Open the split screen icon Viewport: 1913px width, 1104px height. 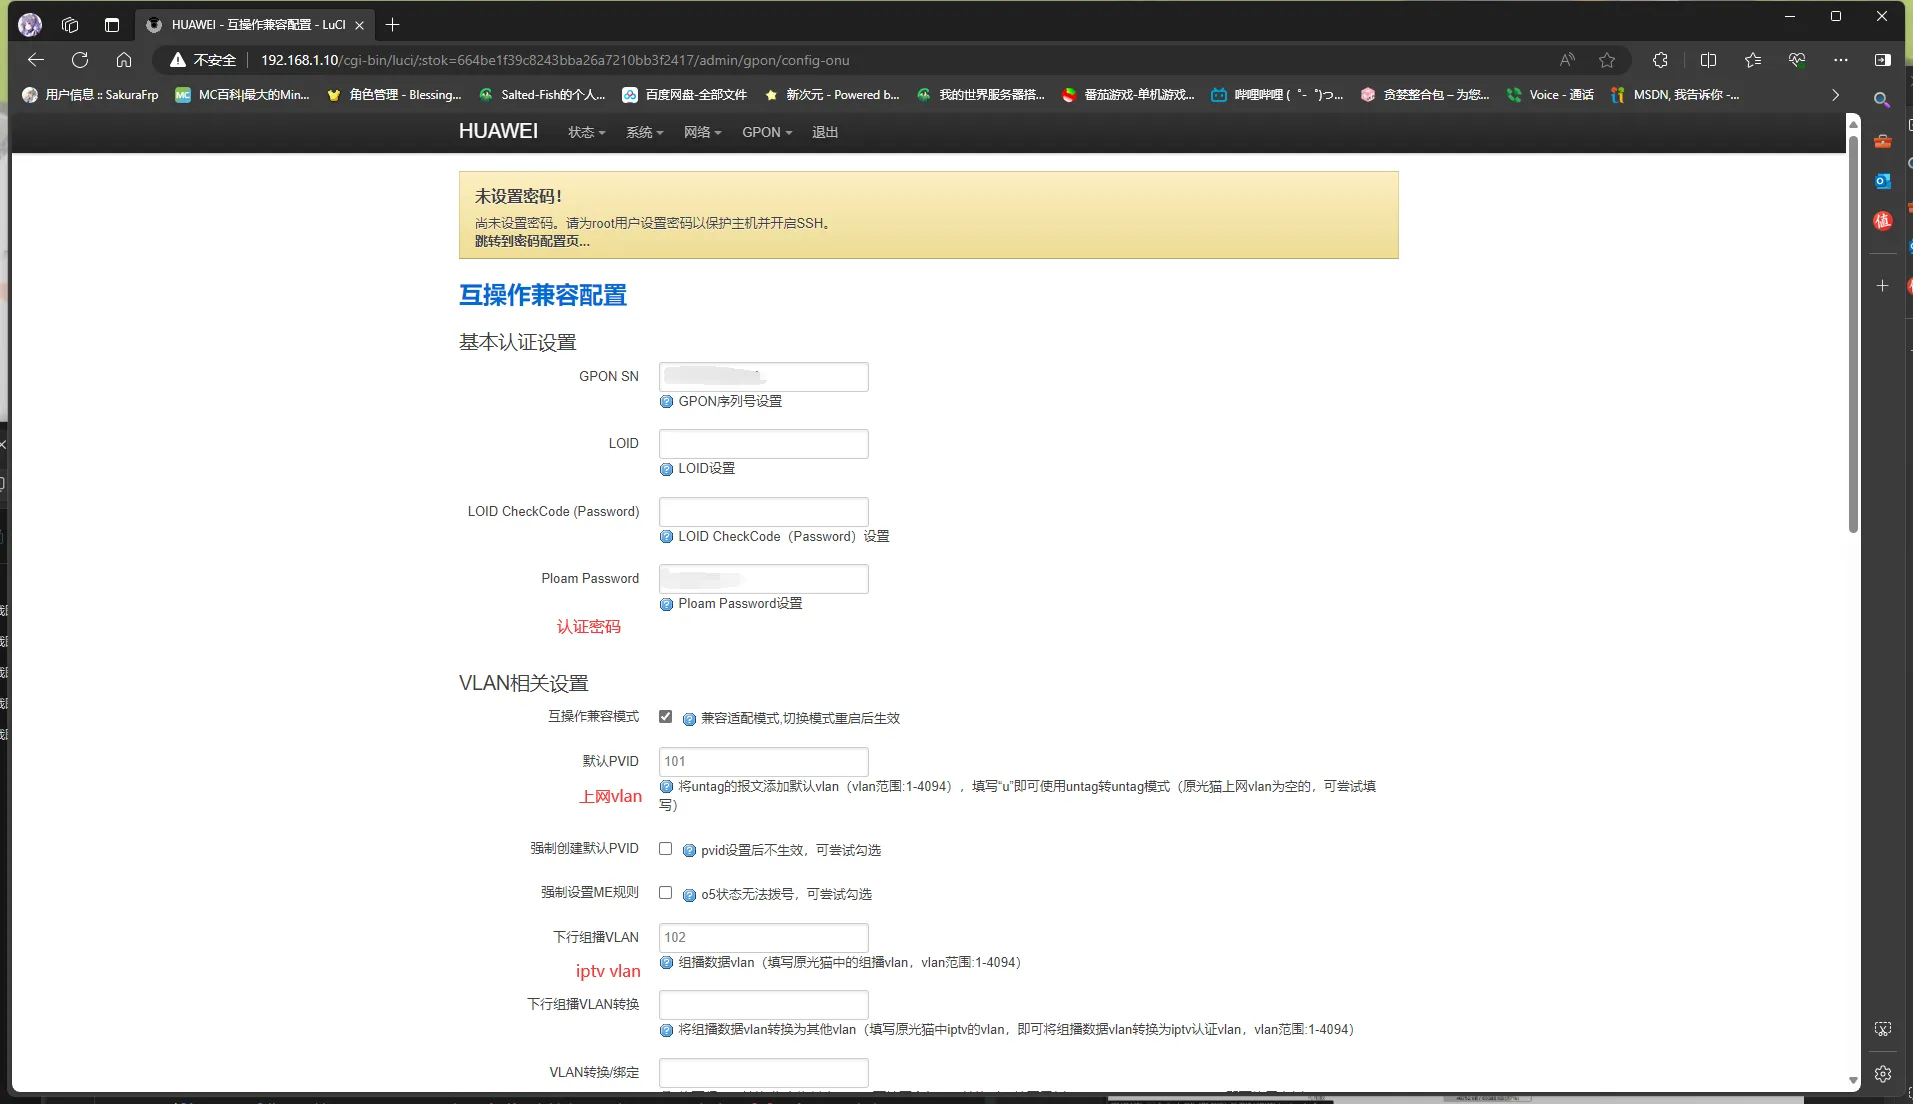[1708, 60]
